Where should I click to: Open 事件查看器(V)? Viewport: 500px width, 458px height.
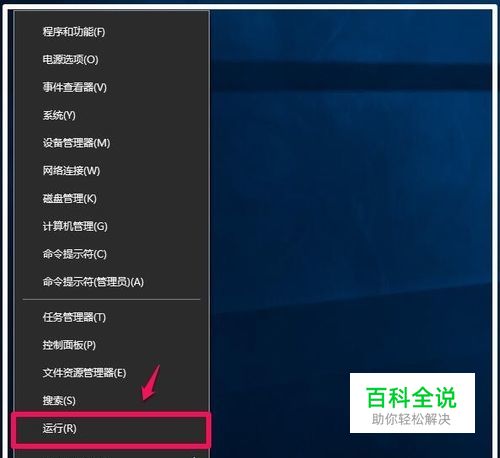click(x=111, y=87)
